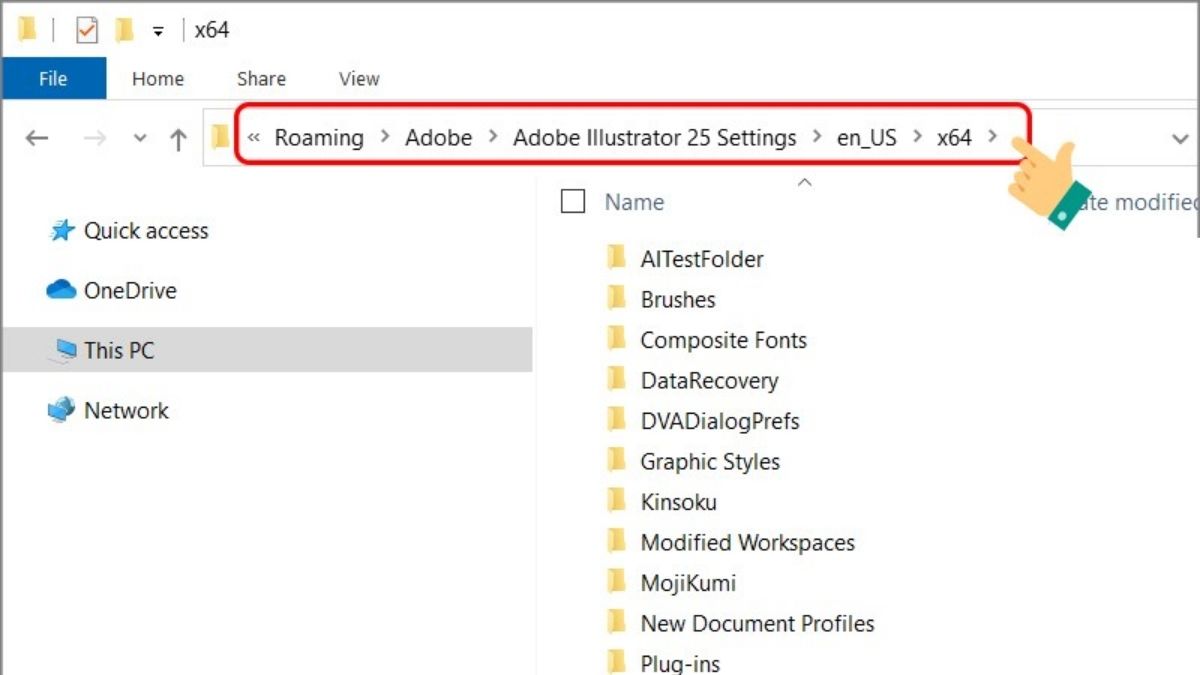
Task: Click the folder icon in the title bar
Action: coord(27,30)
